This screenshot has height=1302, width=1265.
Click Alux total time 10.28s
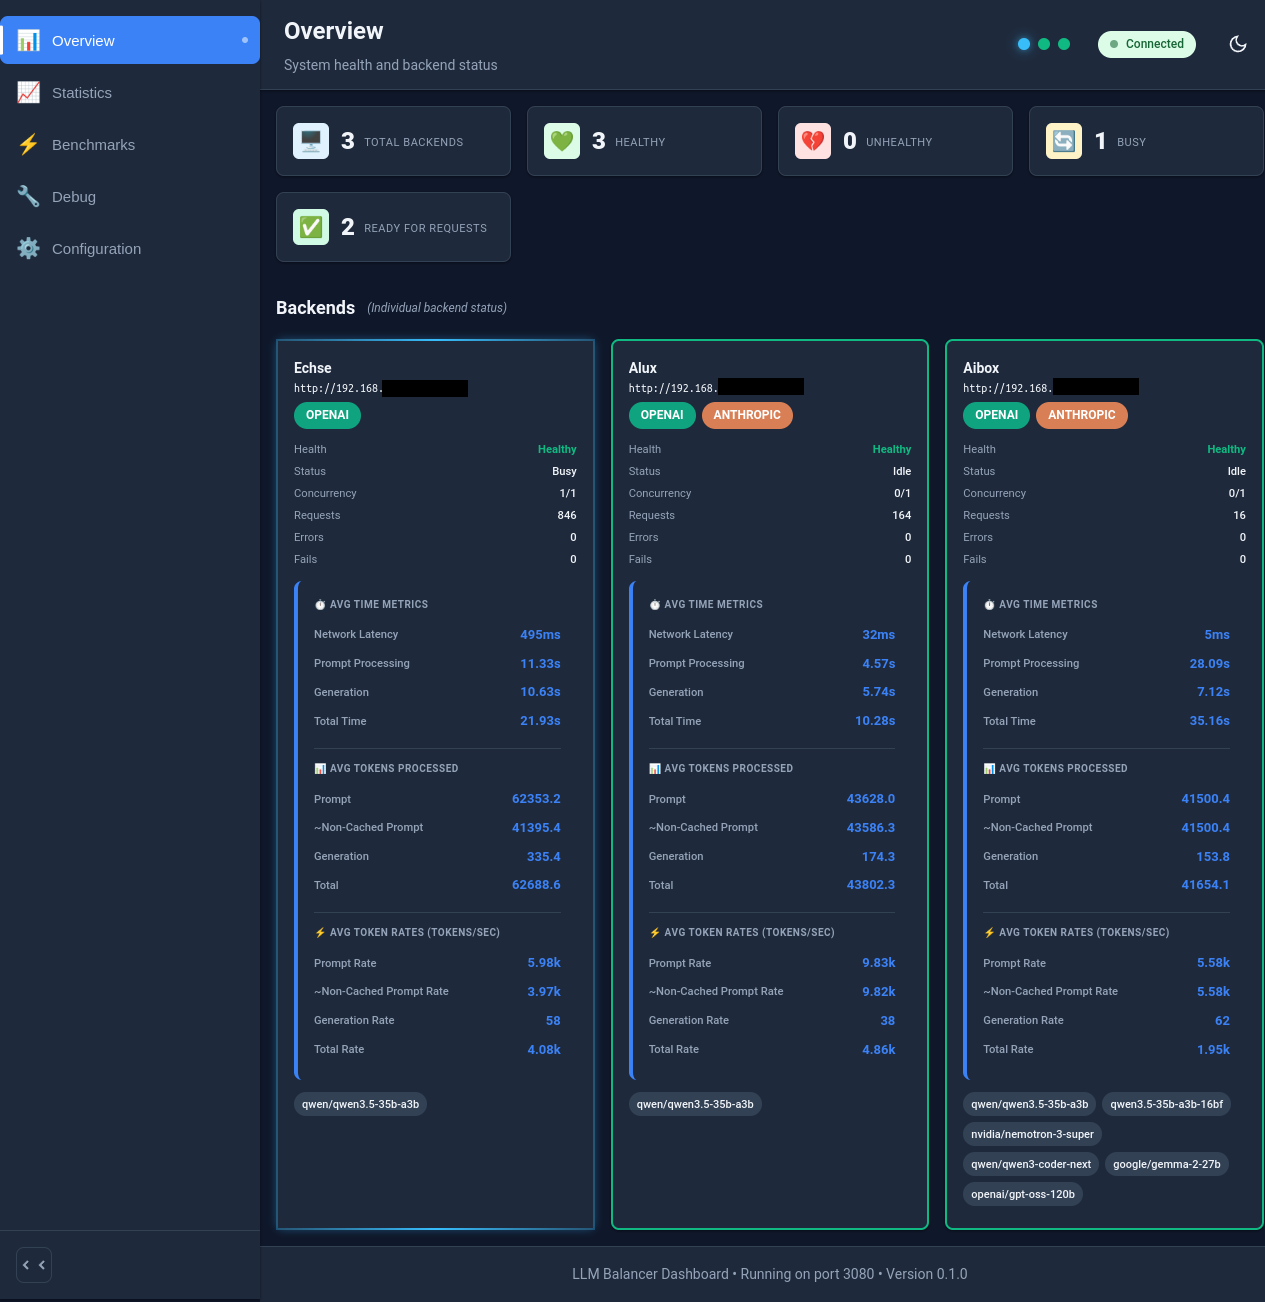[875, 721]
